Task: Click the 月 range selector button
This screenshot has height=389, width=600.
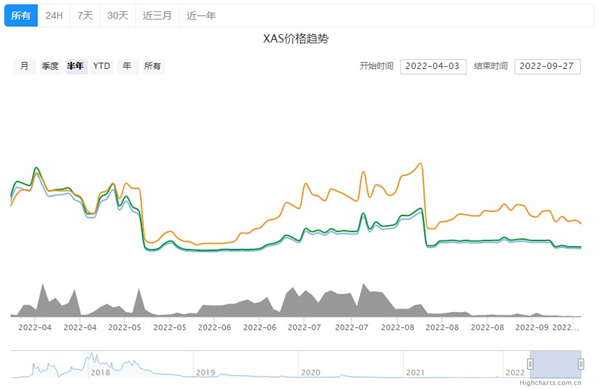Action: click(24, 66)
